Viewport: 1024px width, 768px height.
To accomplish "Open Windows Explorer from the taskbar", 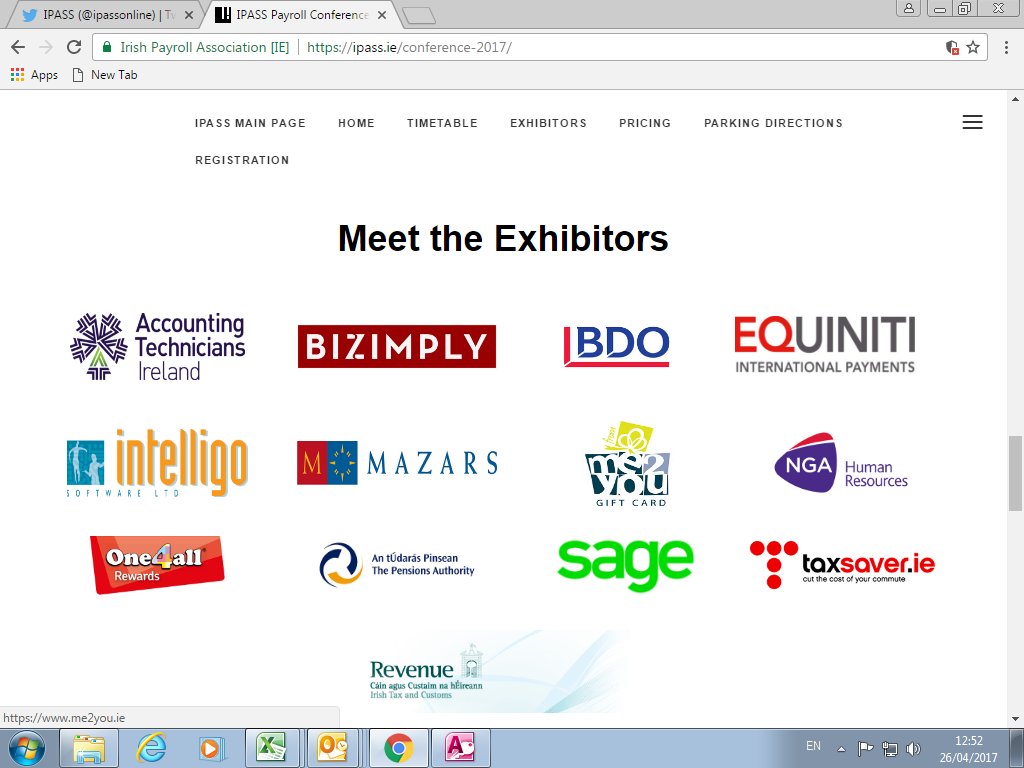I will click(89, 748).
